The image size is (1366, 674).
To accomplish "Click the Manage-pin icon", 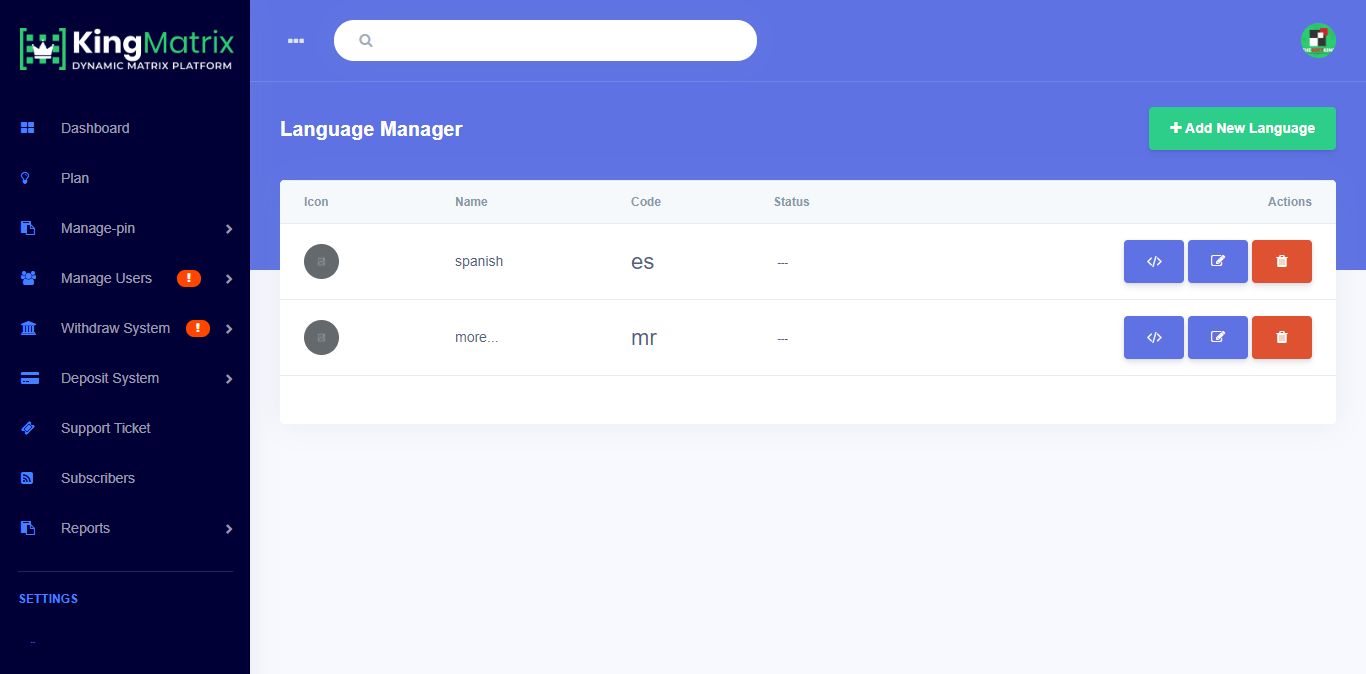I will pyautogui.click(x=28, y=228).
